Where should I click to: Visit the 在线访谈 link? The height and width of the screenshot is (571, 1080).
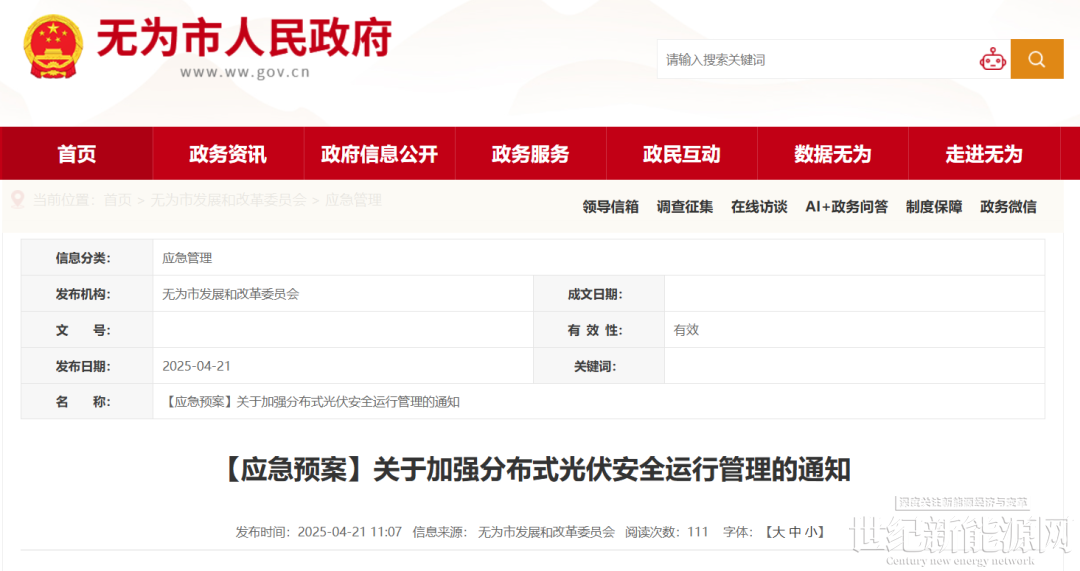click(759, 207)
